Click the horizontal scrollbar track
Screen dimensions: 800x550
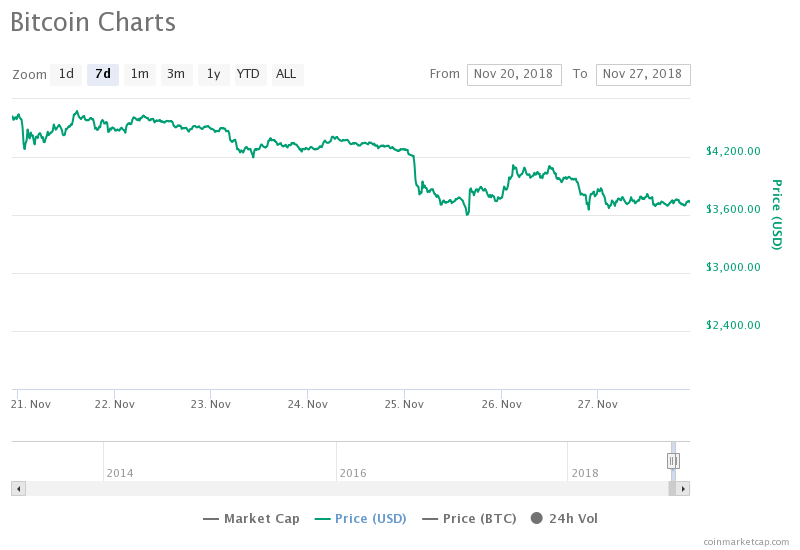(x=340, y=488)
